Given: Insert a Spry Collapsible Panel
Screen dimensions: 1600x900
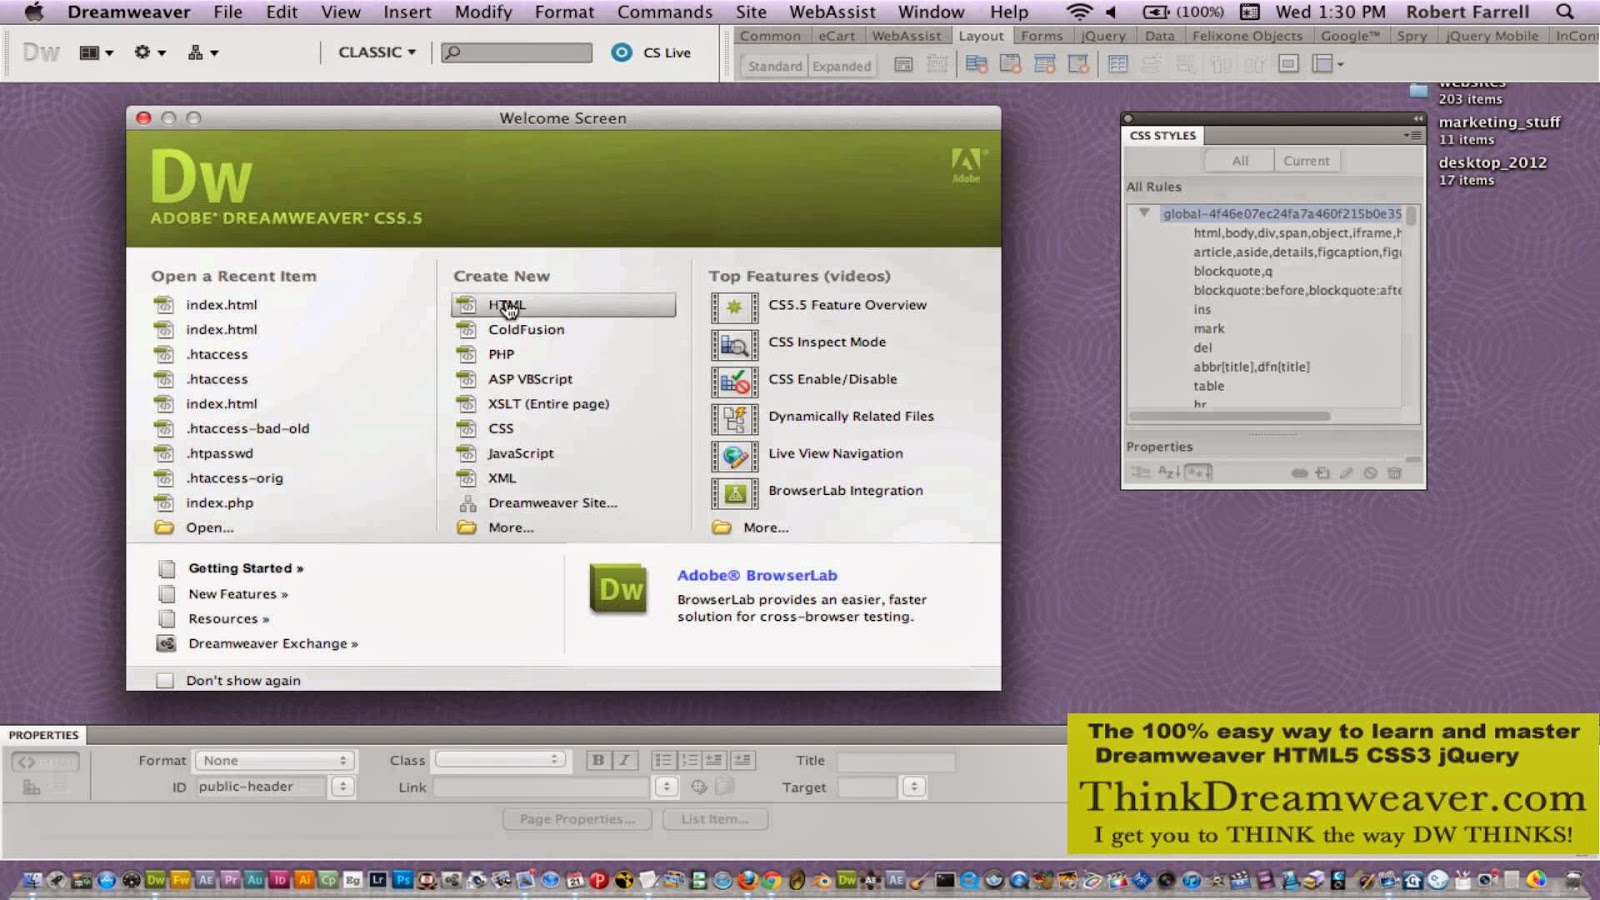Looking at the screenshot, I should [1078, 65].
